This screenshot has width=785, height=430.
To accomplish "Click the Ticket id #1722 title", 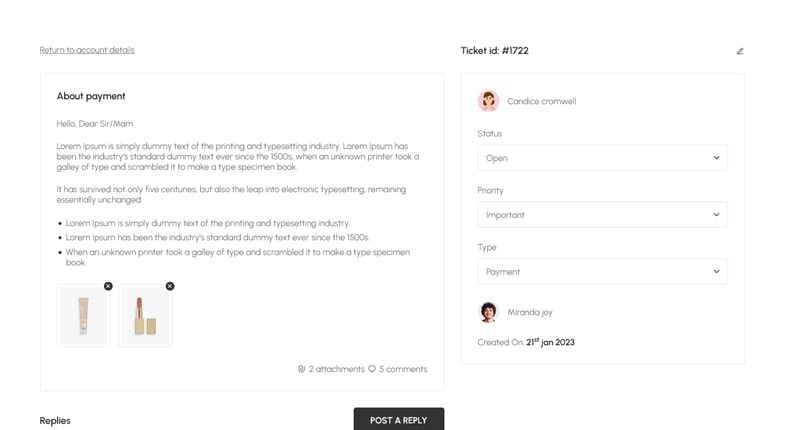I will coord(494,51).
